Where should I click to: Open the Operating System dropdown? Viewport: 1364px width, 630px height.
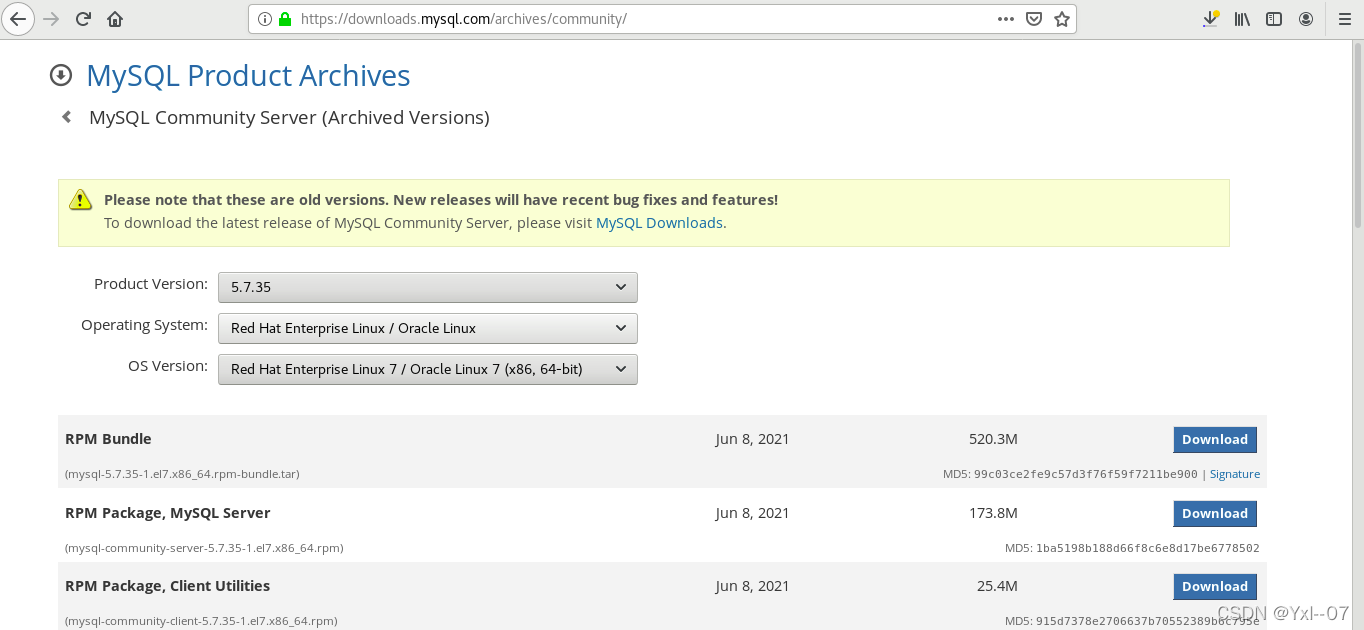[x=428, y=328]
